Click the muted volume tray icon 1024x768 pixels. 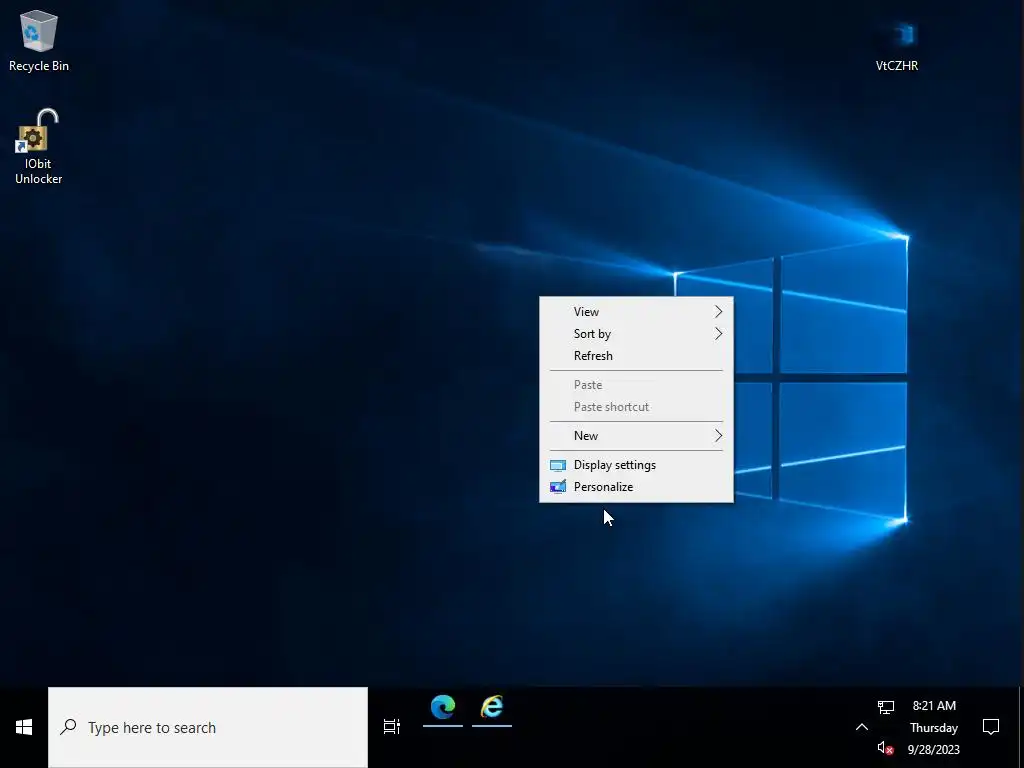[886, 748]
